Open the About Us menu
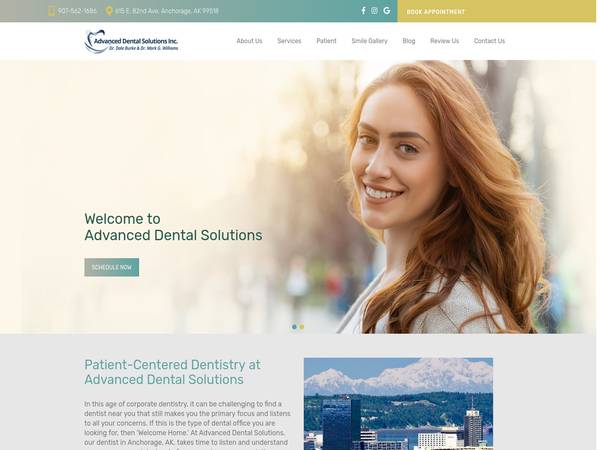 [x=249, y=41]
